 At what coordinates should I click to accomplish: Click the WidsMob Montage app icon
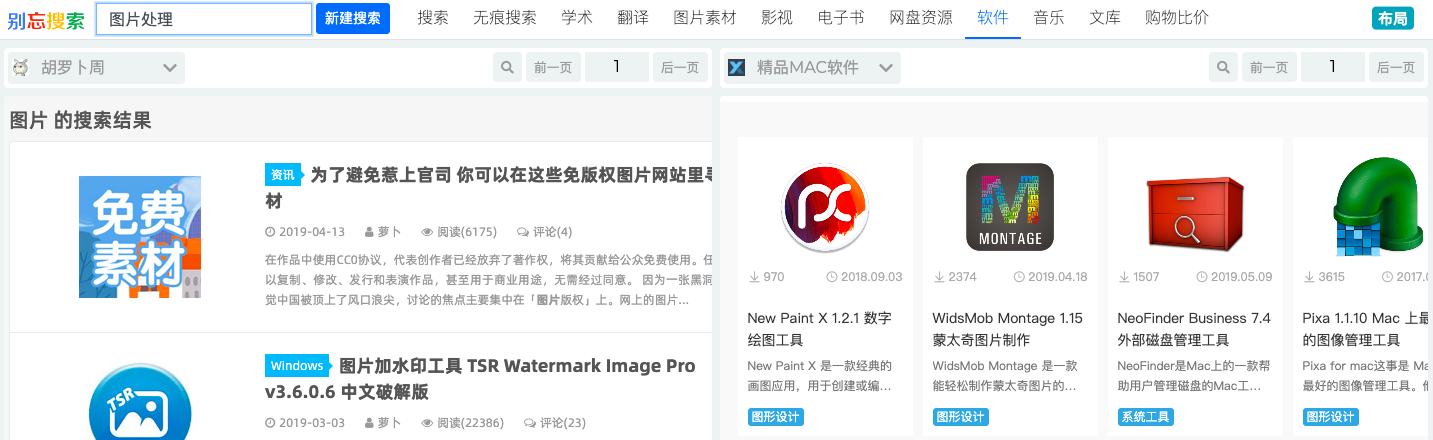[1010, 207]
